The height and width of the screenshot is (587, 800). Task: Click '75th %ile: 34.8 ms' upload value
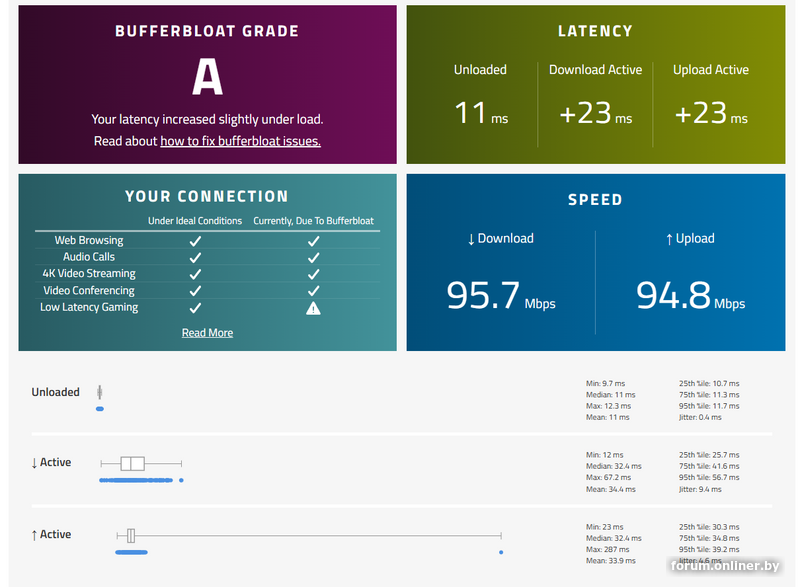[x=709, y=539]
